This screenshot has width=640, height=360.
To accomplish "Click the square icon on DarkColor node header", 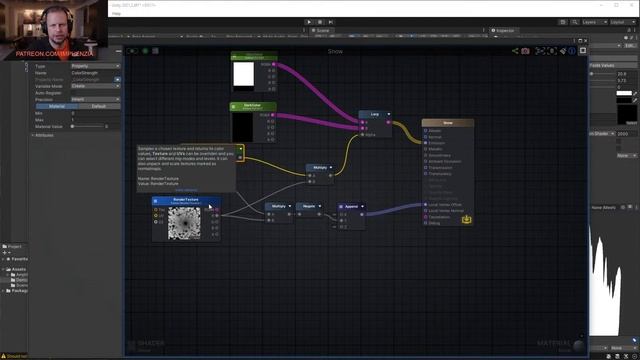I will 233,107.
